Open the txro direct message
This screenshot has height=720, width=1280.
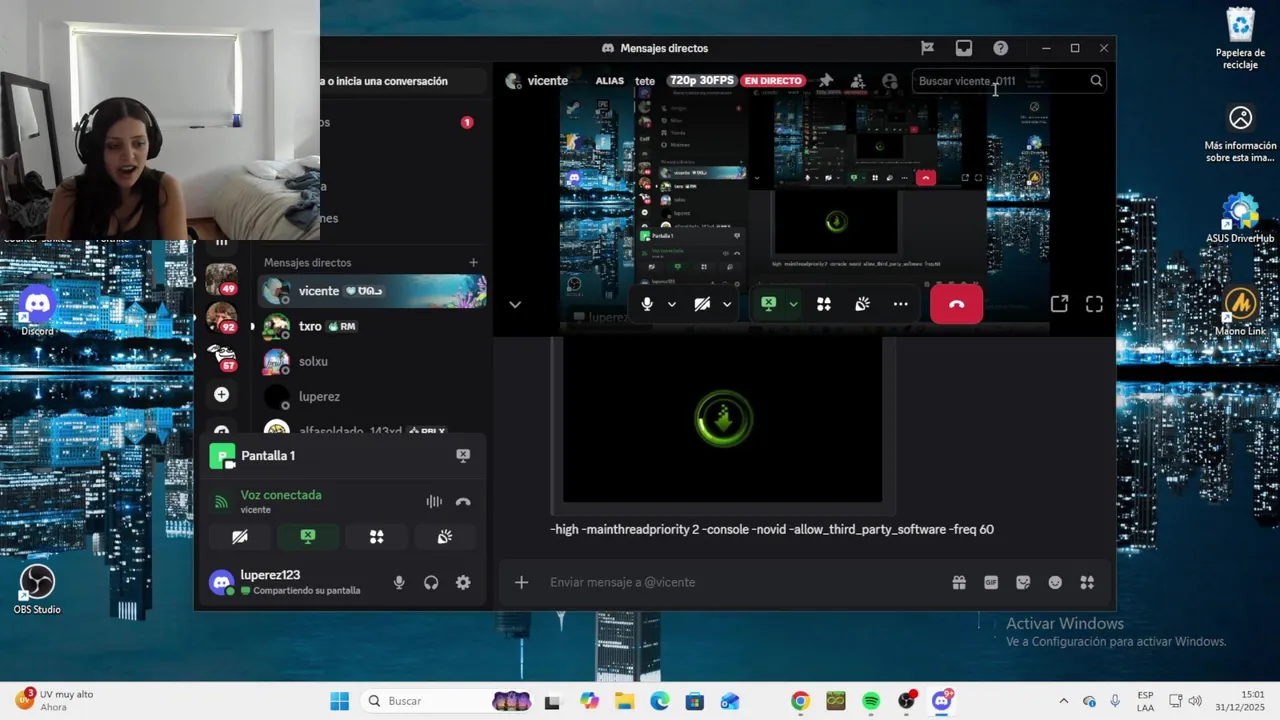[x=372, y=326]
